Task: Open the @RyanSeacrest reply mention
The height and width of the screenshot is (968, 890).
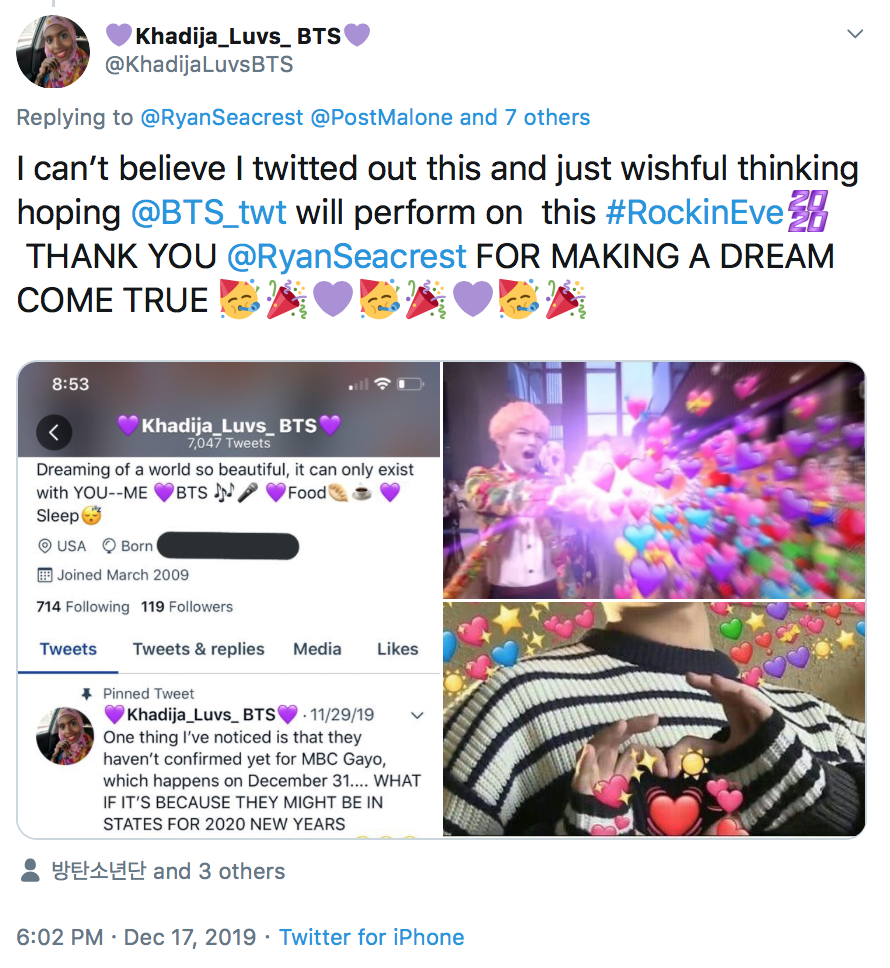Action: pyautogui.click(x=222, y=117)
